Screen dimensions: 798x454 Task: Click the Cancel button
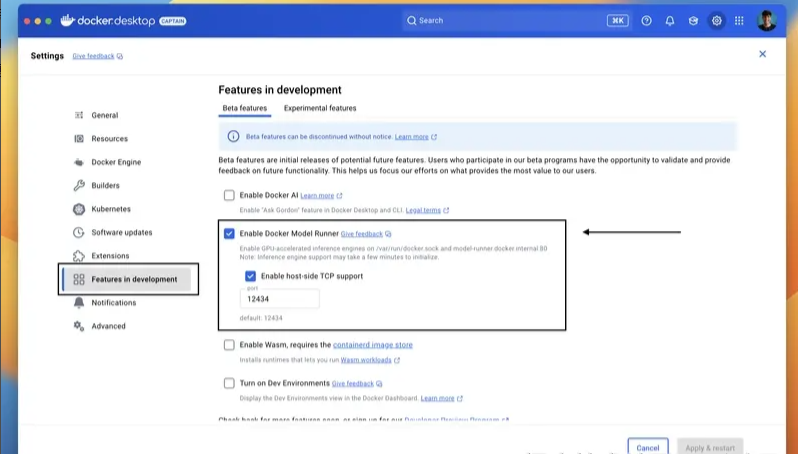(x=648, y=447)
